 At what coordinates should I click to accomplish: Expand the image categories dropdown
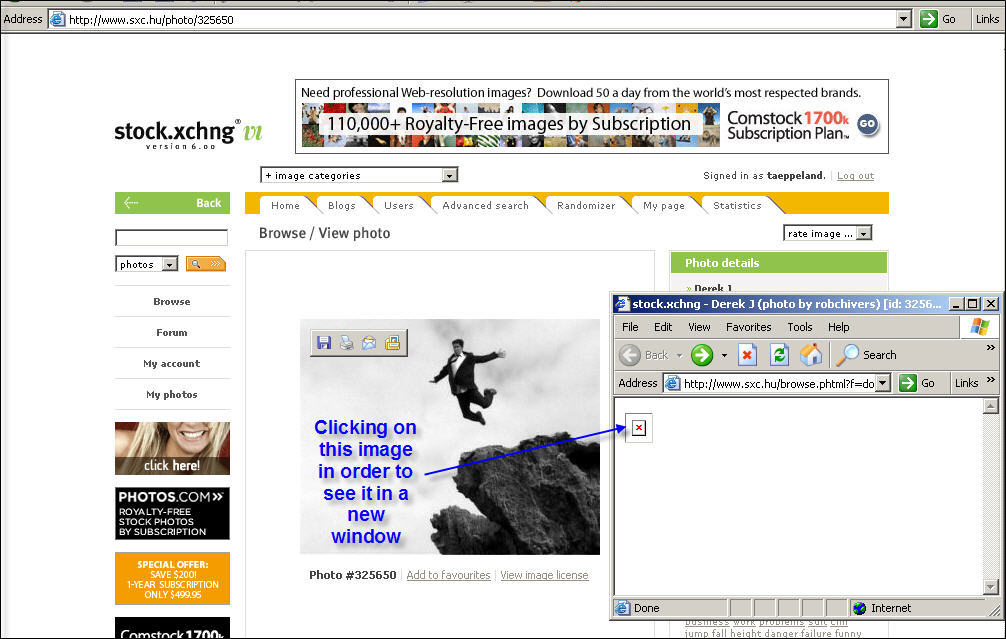click(x=449, y=175)
